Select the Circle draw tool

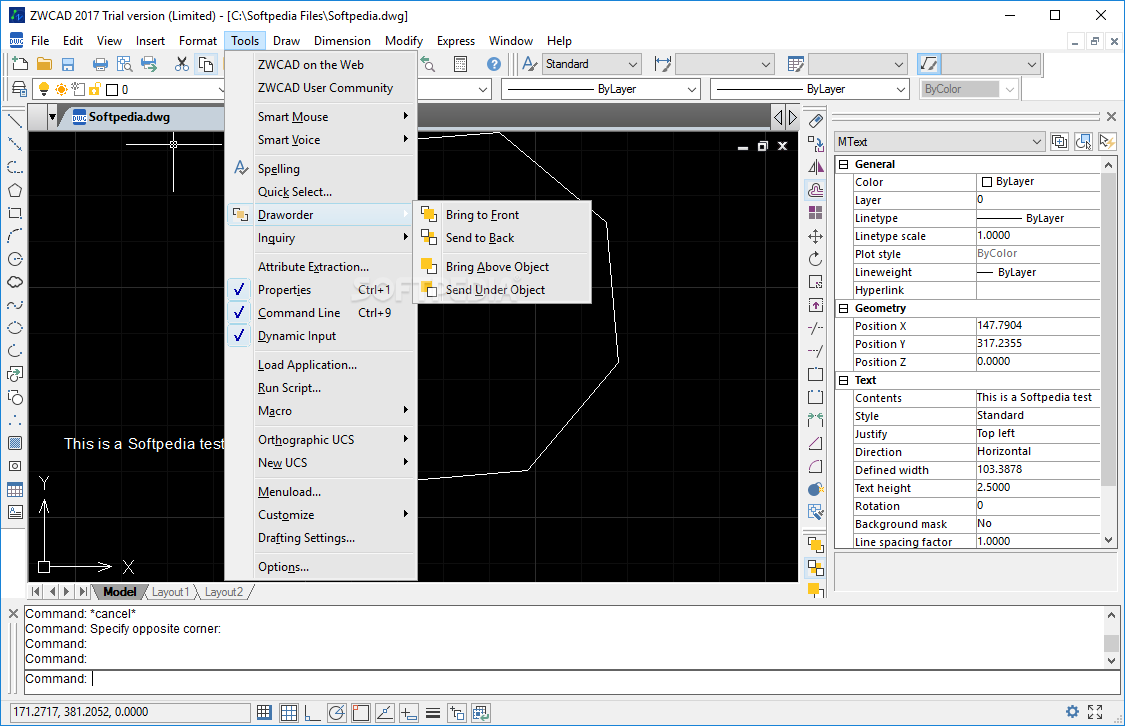tap(14, 259)
